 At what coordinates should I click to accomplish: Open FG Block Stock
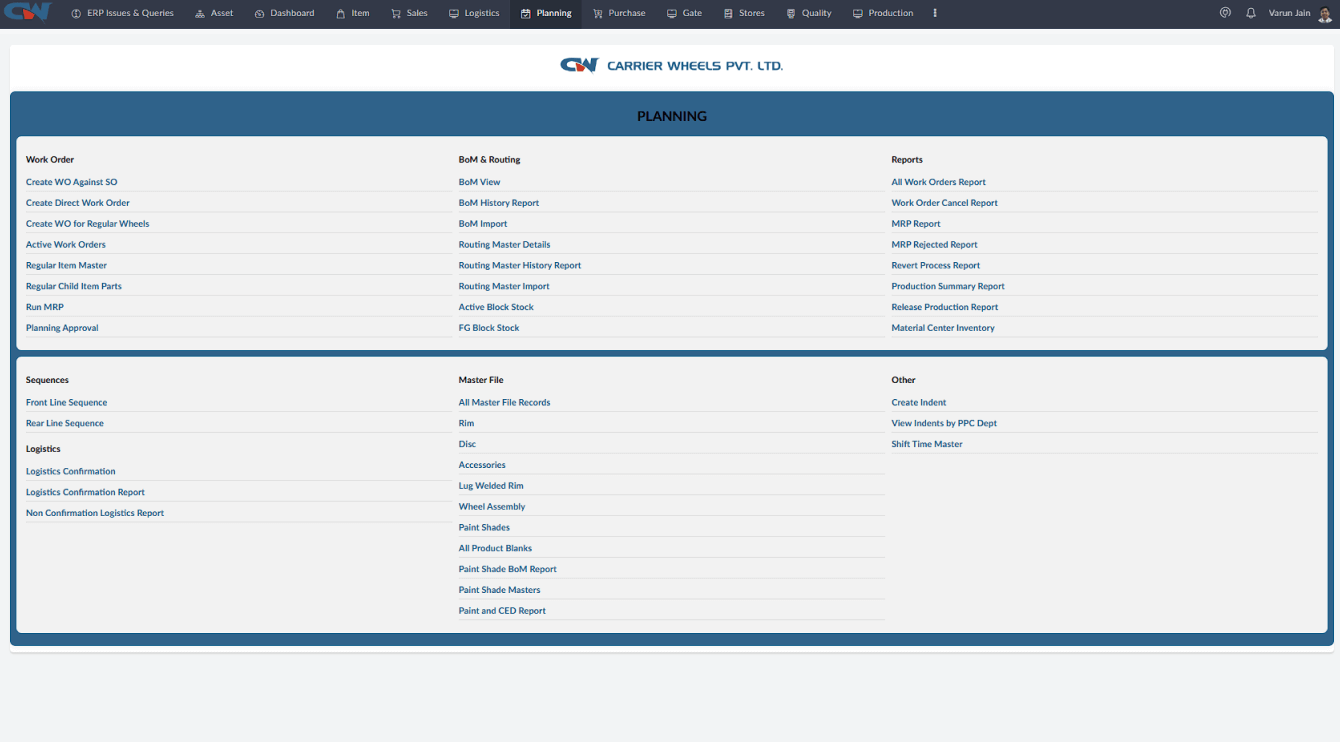[x=489, y=328]
